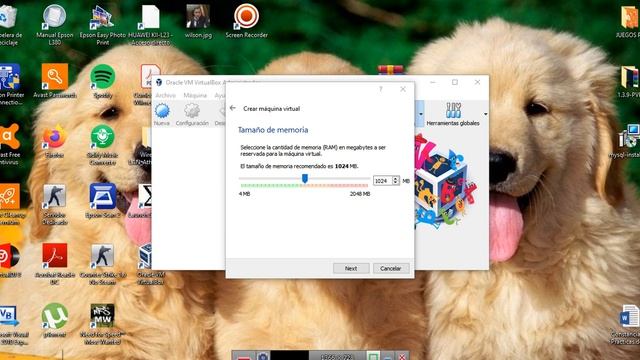Click Herramientas globales in VirtualBox

[x=453, y=114]
